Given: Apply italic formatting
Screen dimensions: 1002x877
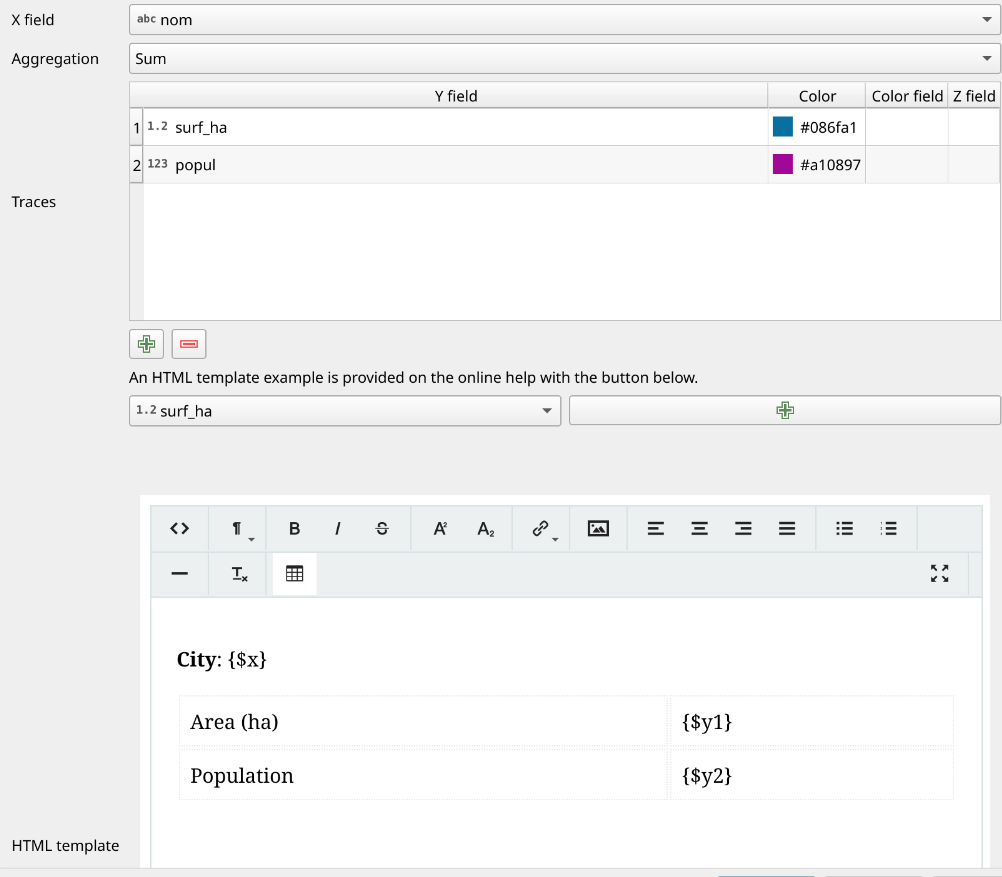Looking at the screenshot, I should 337,529.
